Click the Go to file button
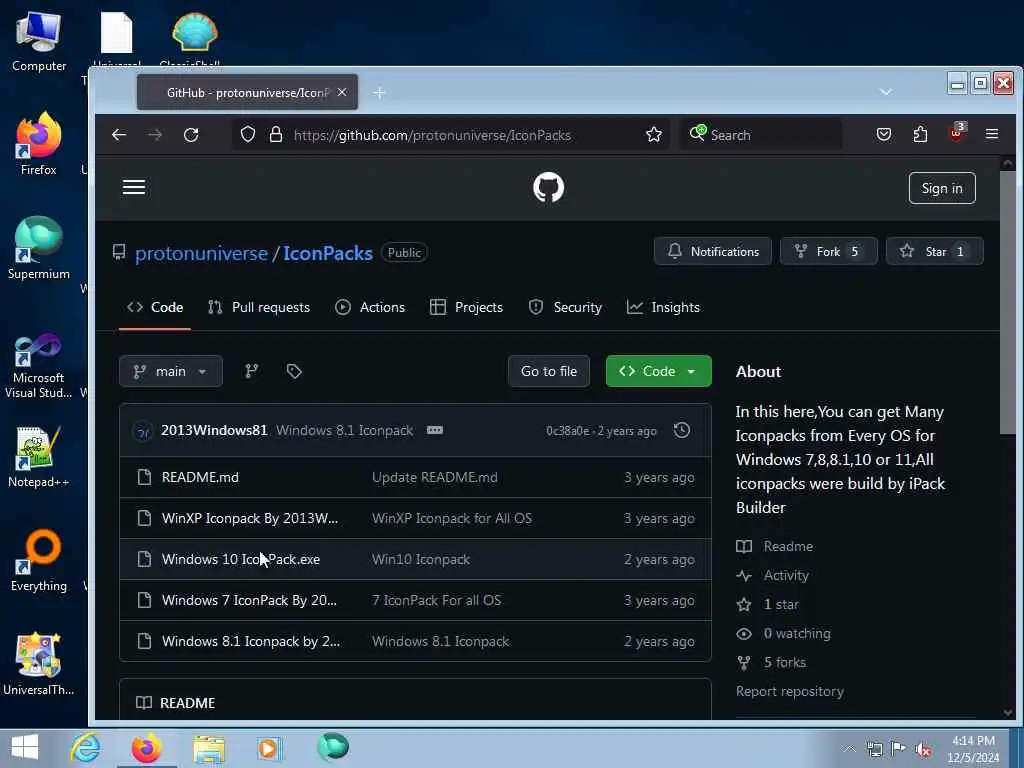Screen dimensions: 1024x768 (549, 371)
